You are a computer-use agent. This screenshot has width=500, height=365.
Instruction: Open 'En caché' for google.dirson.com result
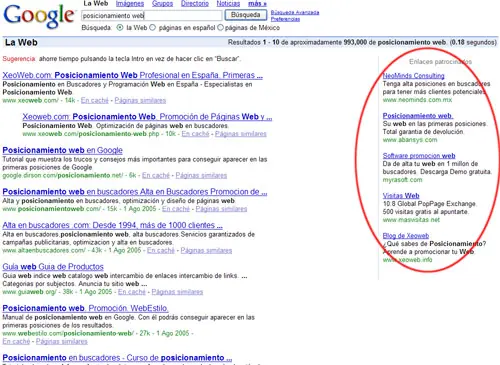pyautogui.click(x=156, y=175)
